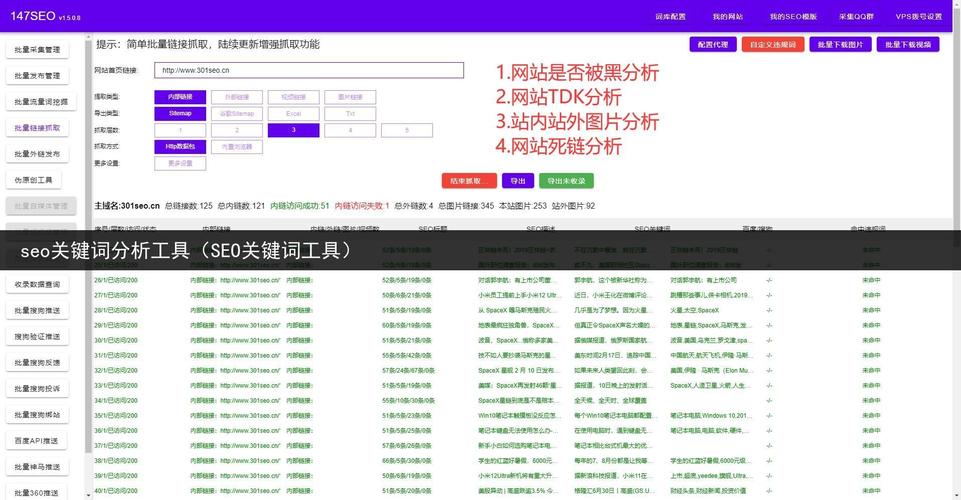Select the 内部链接 crawl type option

click(180, 97)
